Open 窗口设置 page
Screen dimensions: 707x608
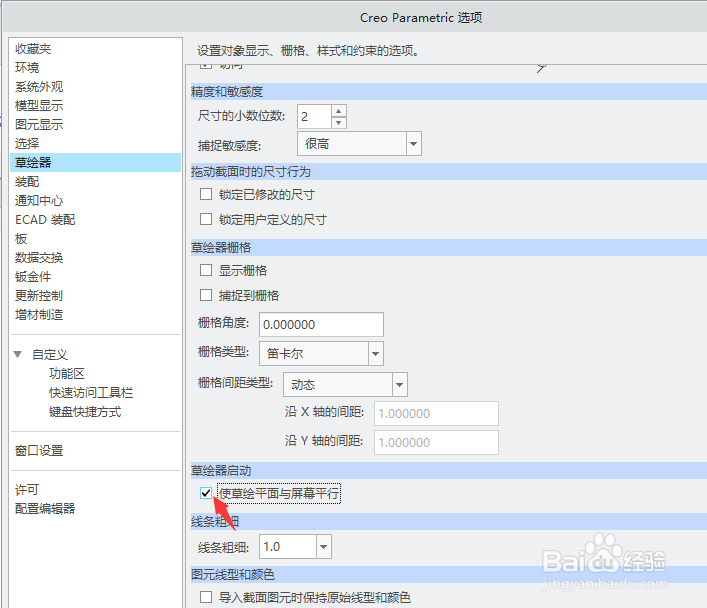(39, 451)
